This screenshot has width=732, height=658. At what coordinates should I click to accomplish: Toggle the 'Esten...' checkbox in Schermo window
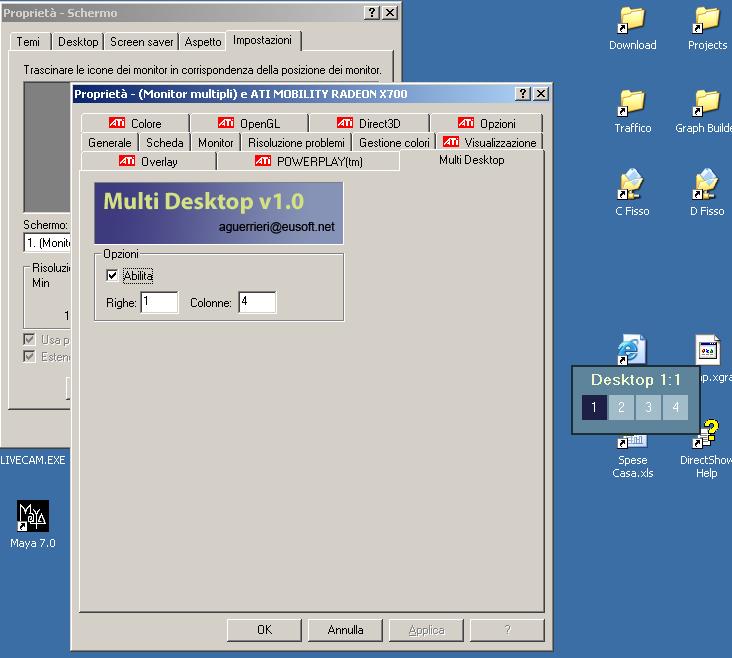29,356
